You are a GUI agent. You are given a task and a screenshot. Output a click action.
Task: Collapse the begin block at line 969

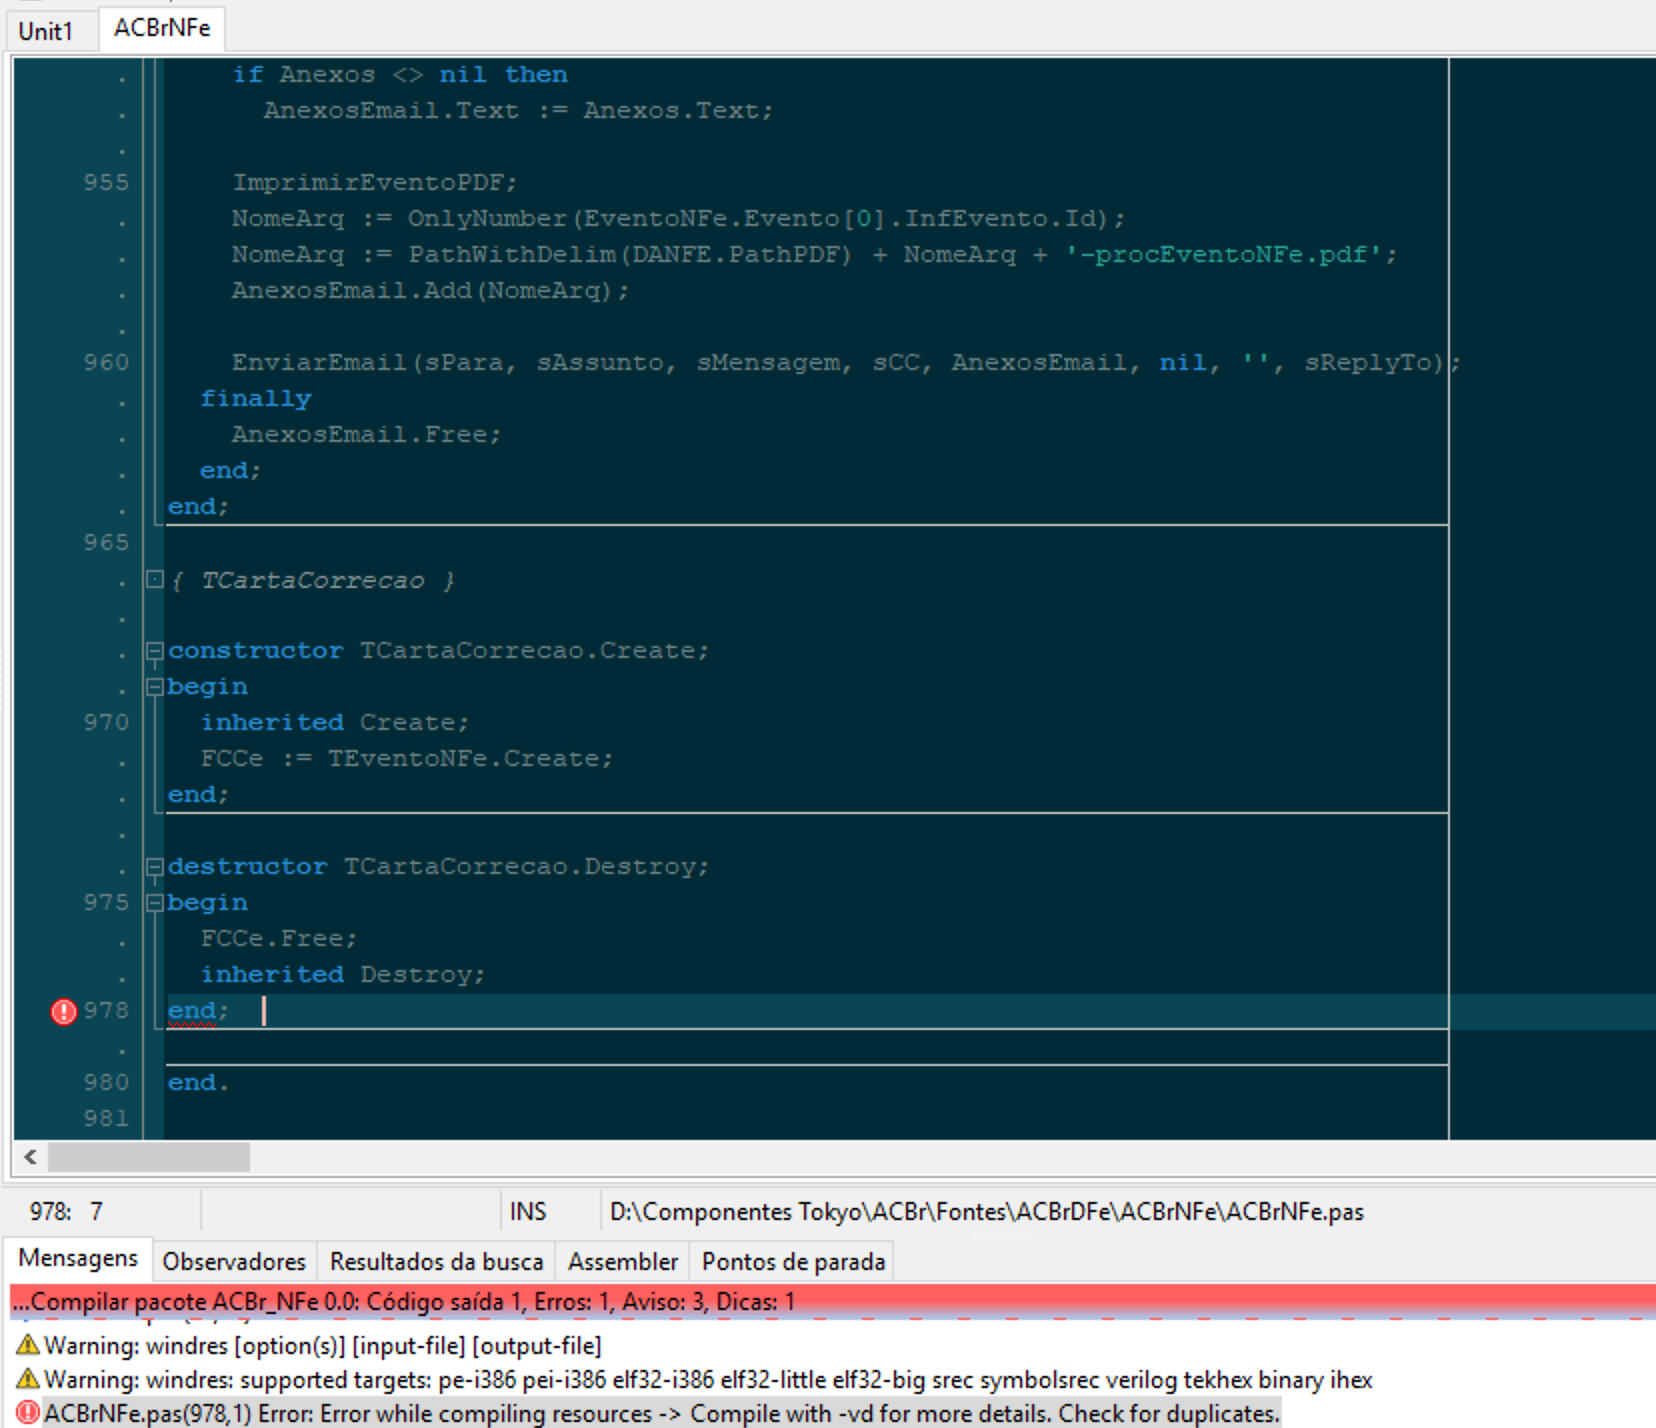[x=154, y=687]
